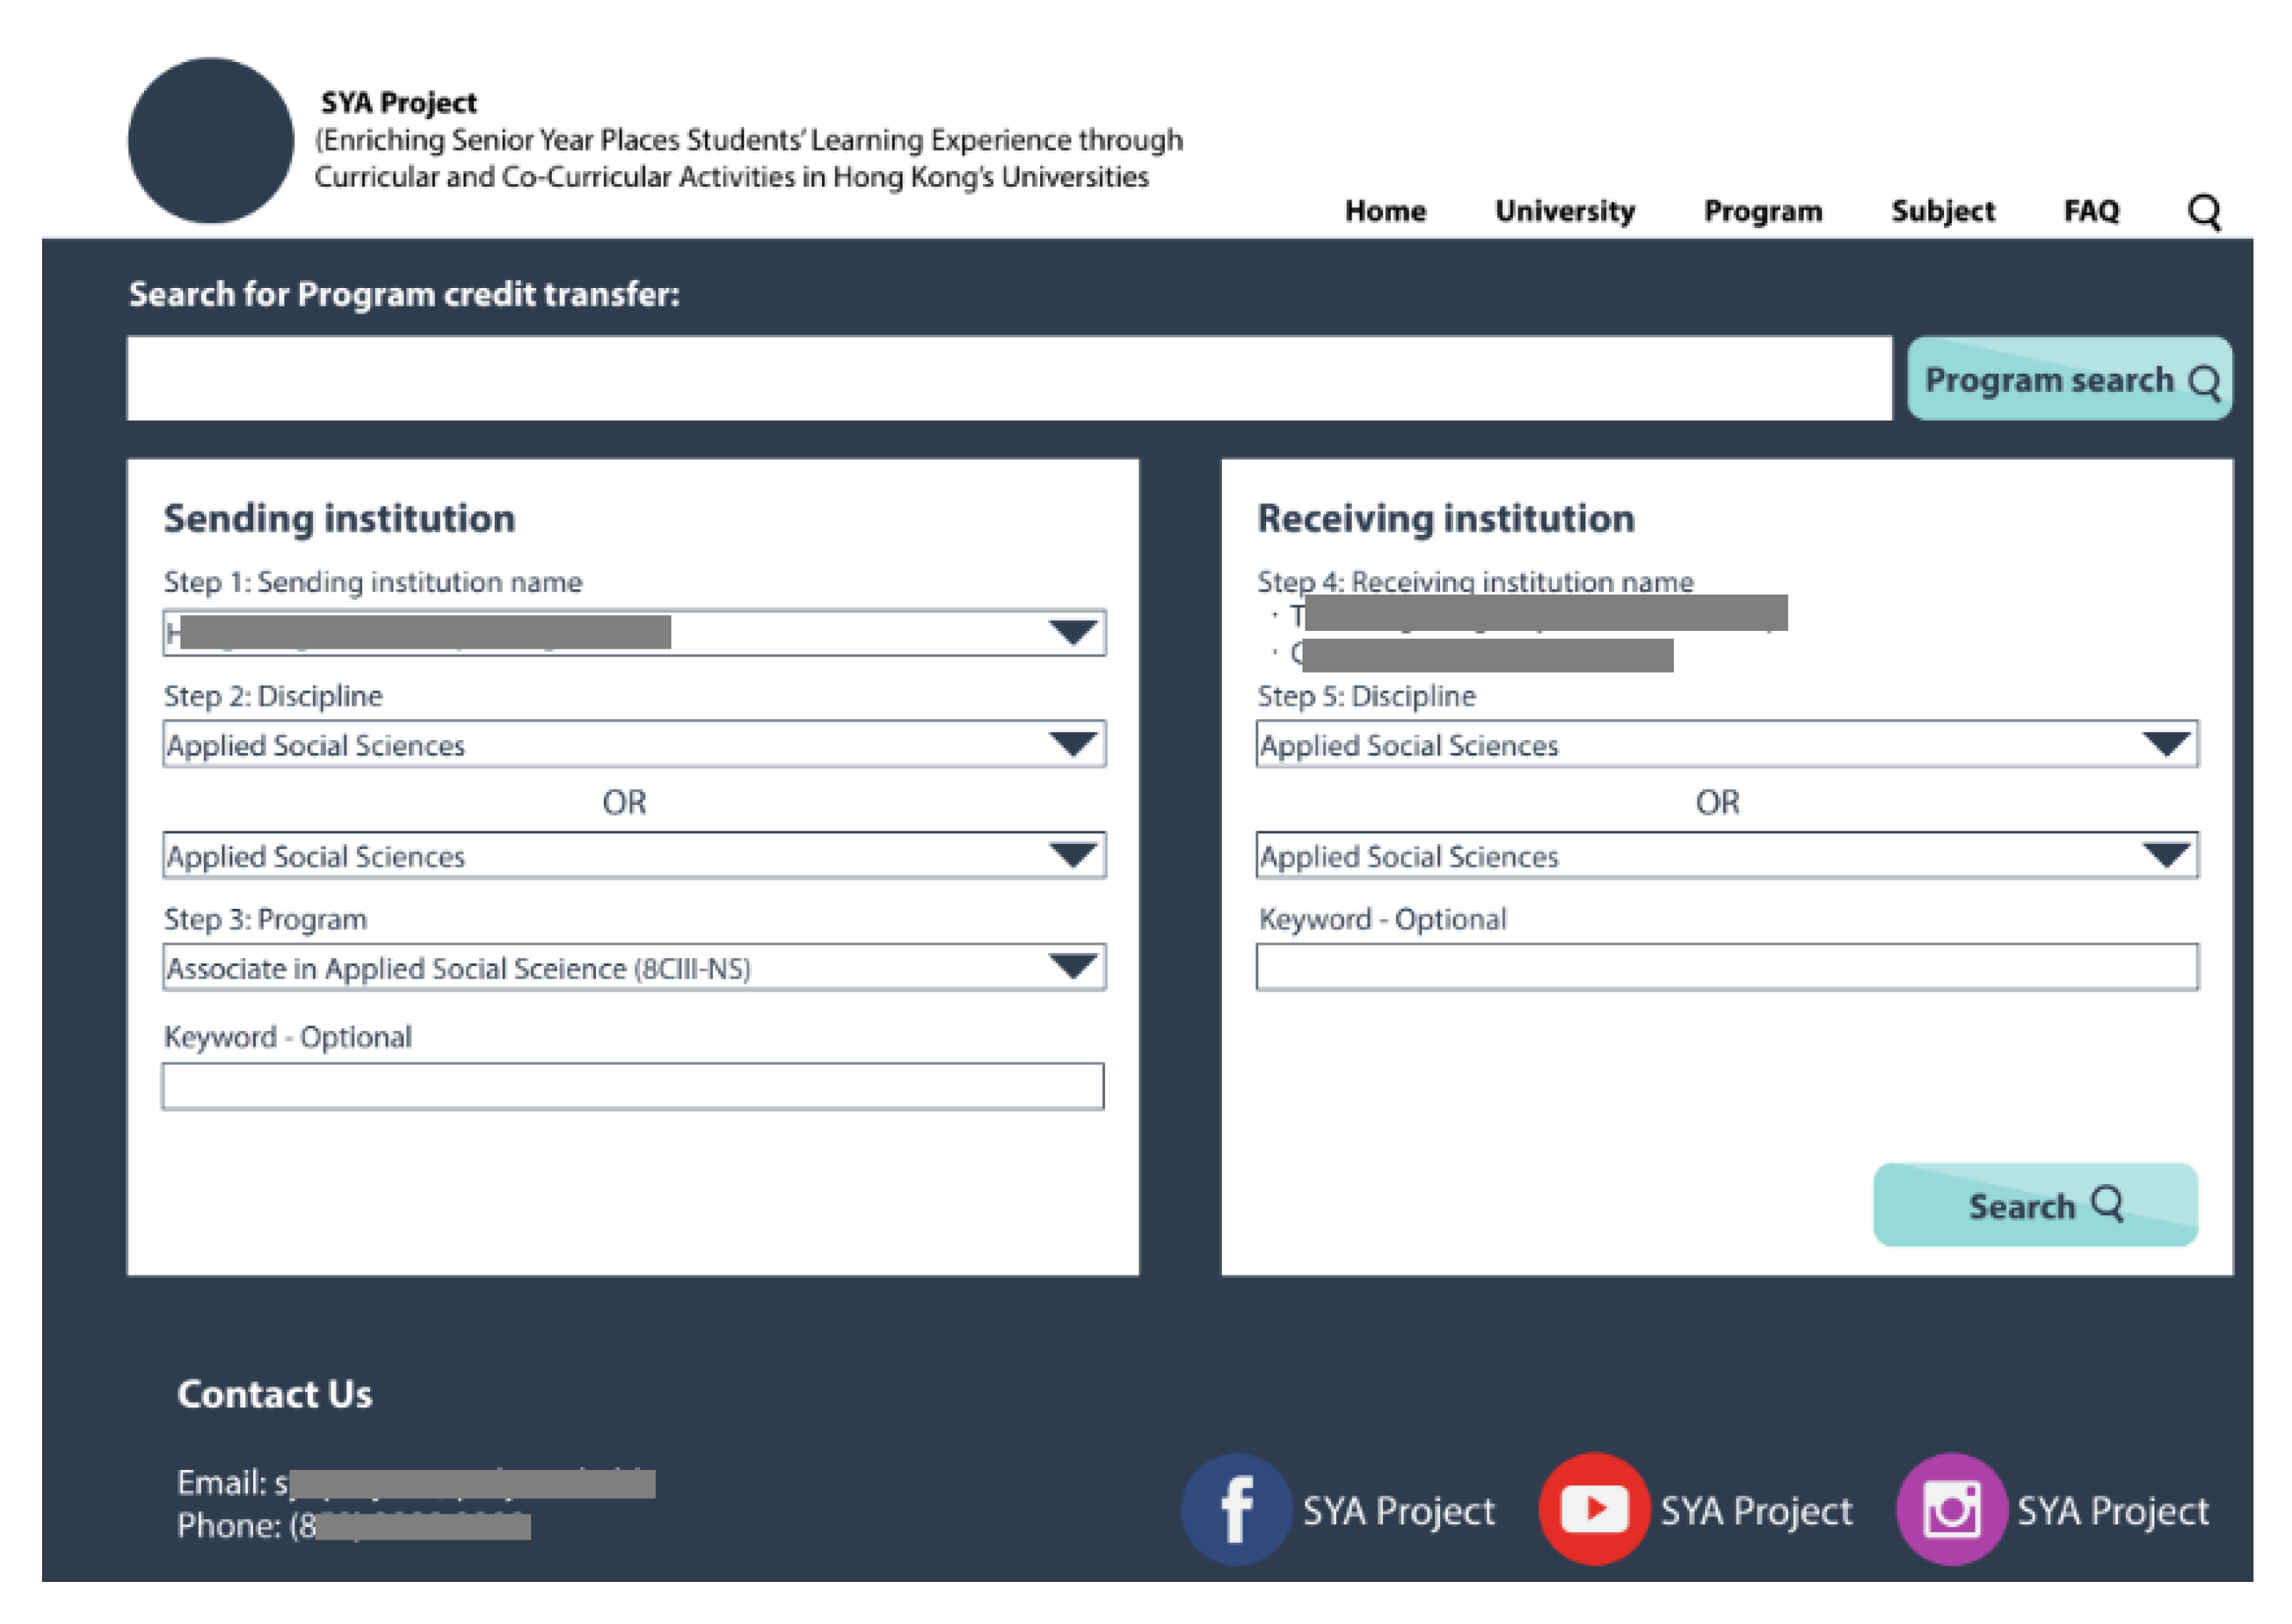Screen dimensions: 2292x1624
Task: Select the Subject menu item
Action: coord(1942,211)
